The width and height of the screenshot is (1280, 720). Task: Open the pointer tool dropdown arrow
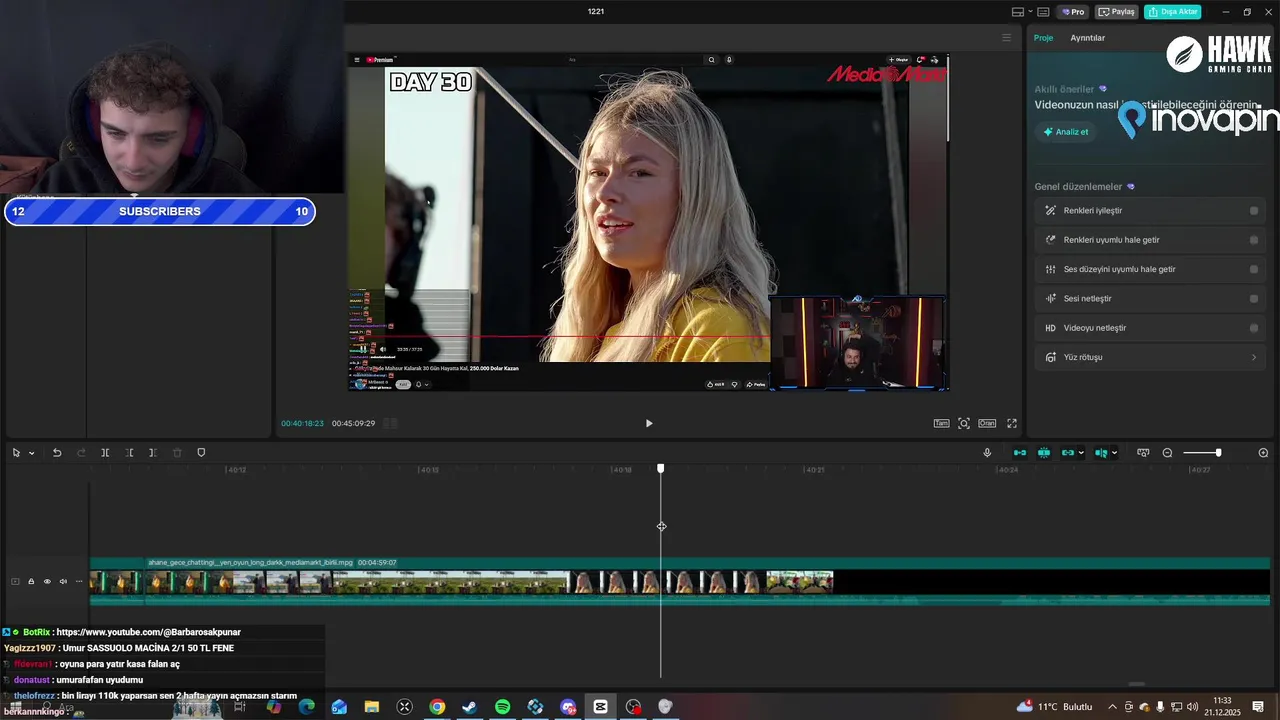[x=31, y=453]
